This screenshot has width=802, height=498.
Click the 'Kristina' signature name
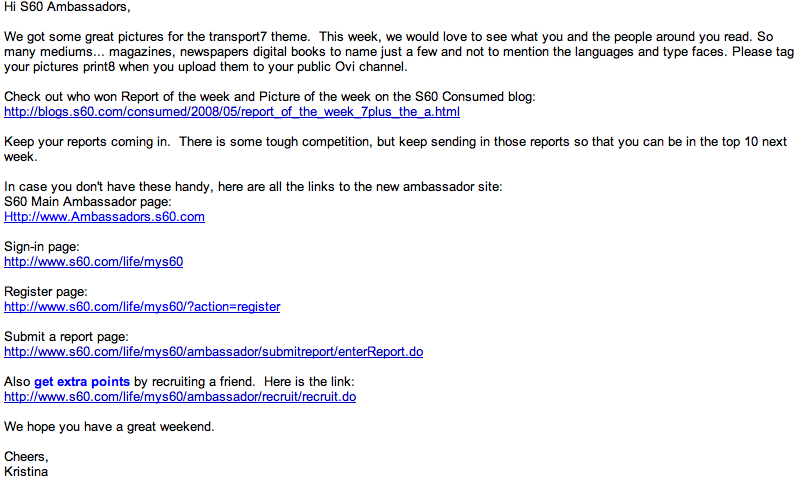26,471
